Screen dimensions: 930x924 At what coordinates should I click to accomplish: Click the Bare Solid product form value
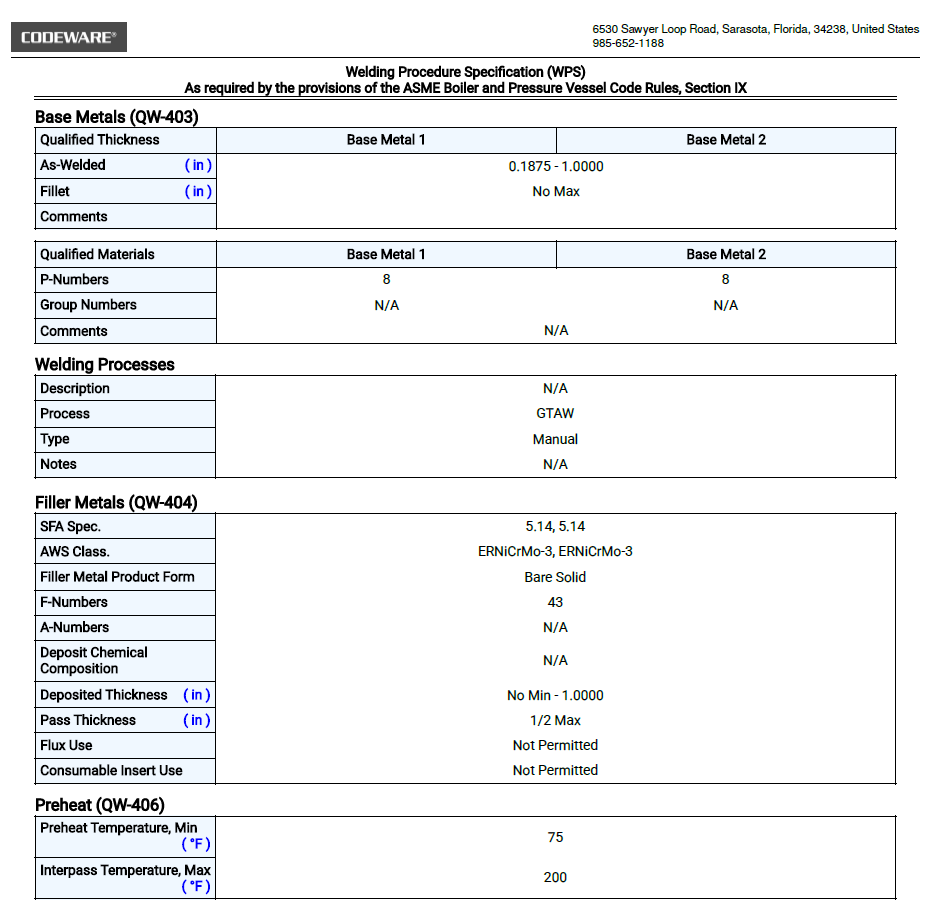[555, 577]
